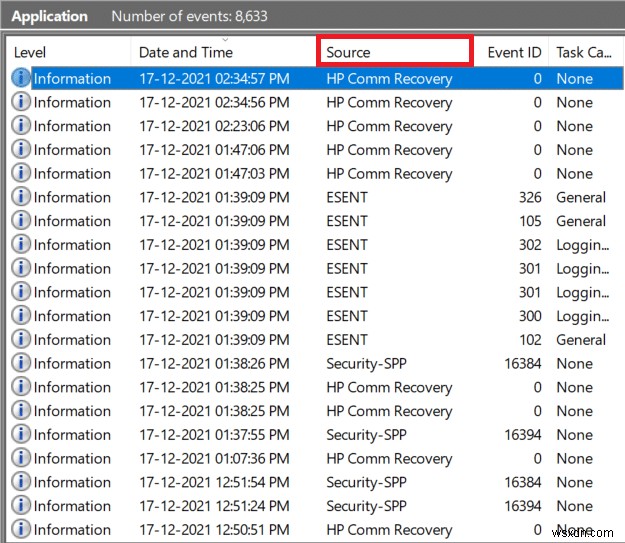The width and height of the screenshot is (625, 543).
Task: Click 'ESENT' source in the event 326 row
Action: pyautogui.click(x=347, y=197)
